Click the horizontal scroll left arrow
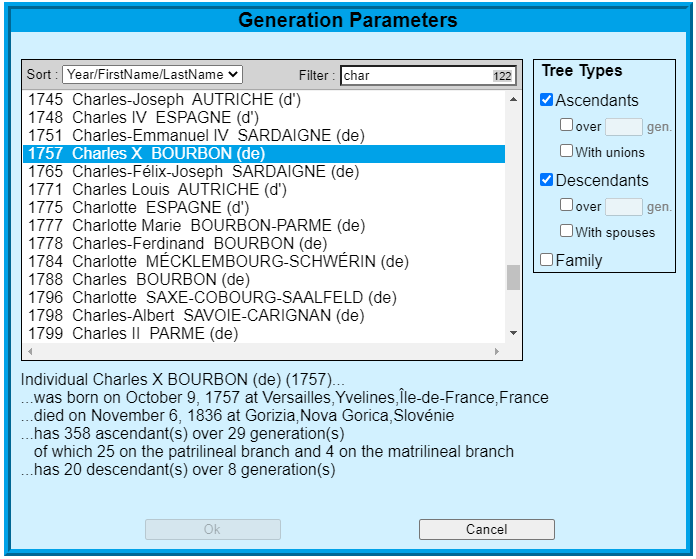This screenshot has width=696, height=559. click(x=30, y=351)
